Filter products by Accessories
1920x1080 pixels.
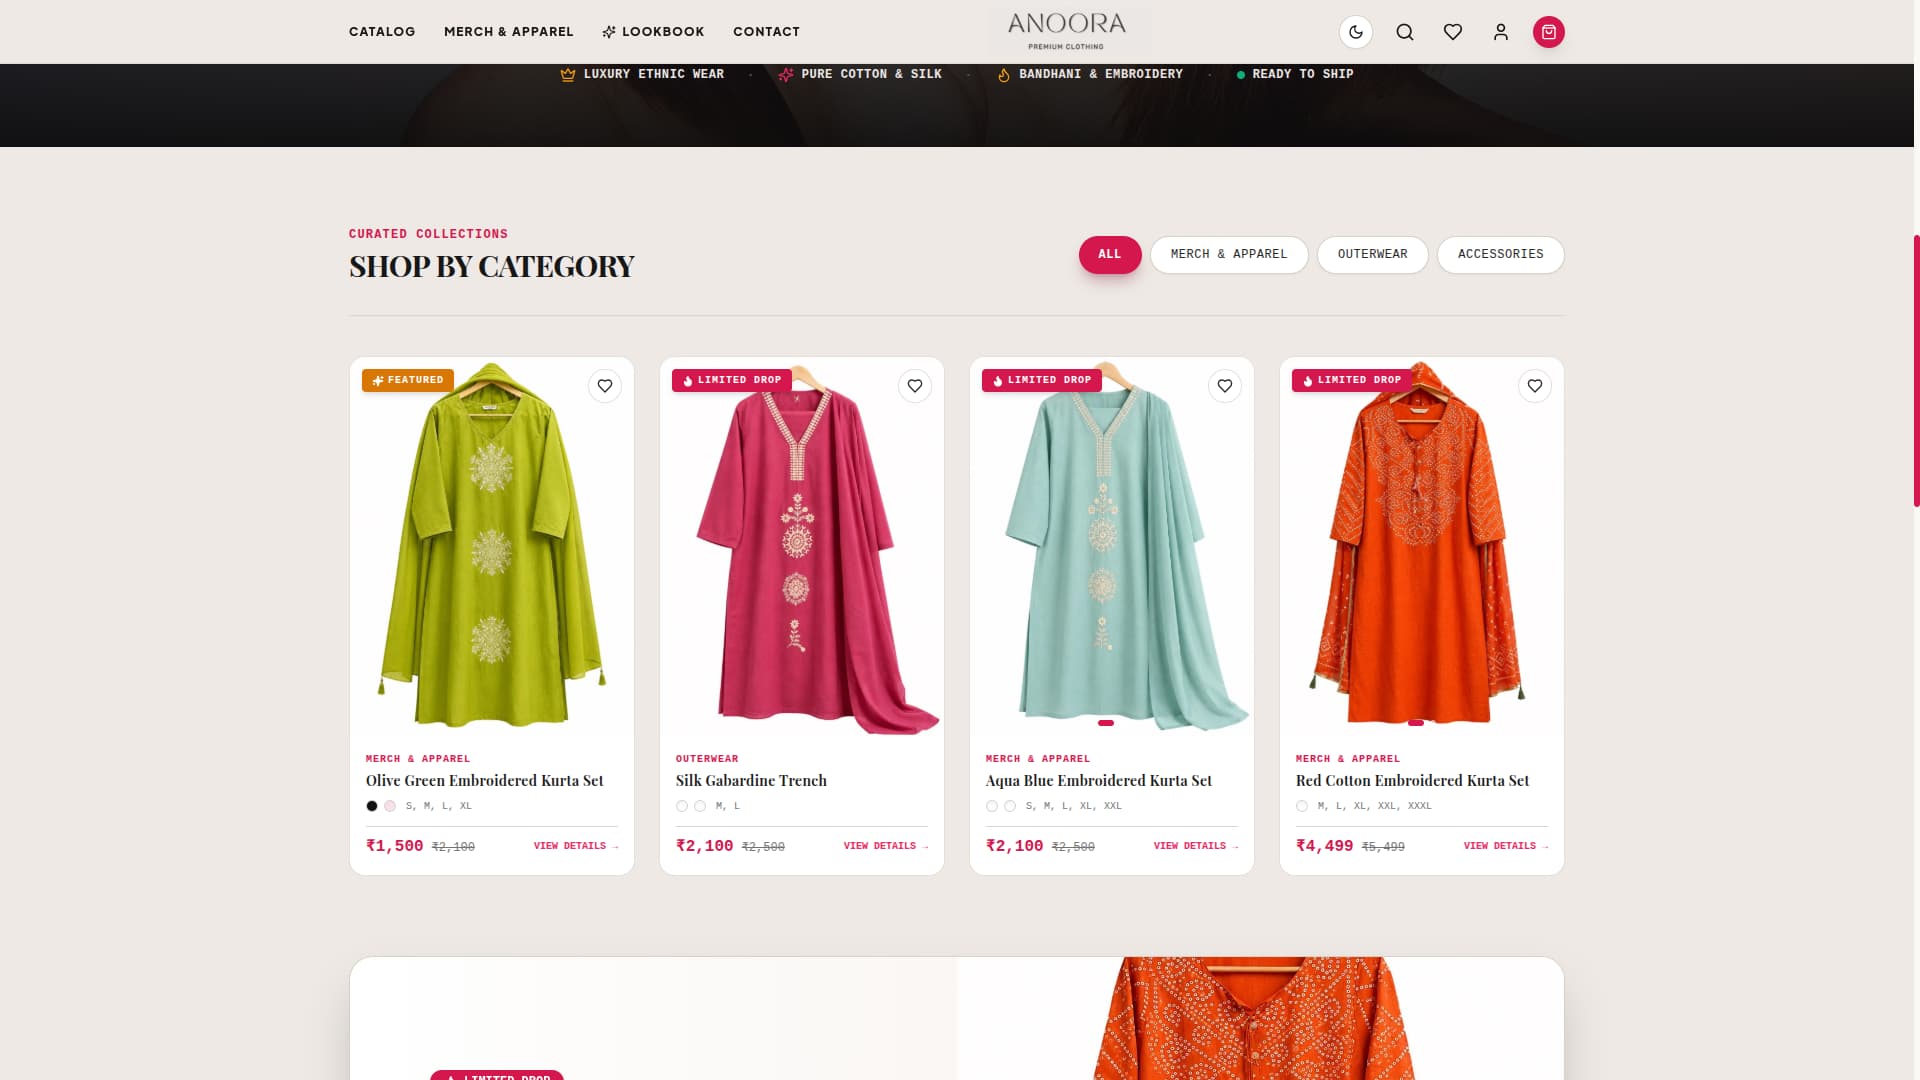pyautogui.click(x=1500, y=254)
